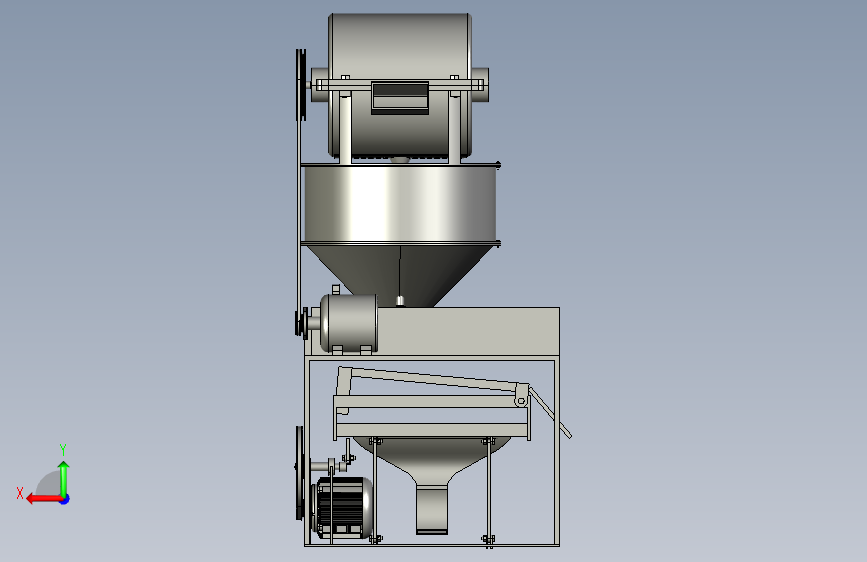Select the black finned electric motor at bottom
Viewport: 867px width, 562px height.
(x=343, y=508)
